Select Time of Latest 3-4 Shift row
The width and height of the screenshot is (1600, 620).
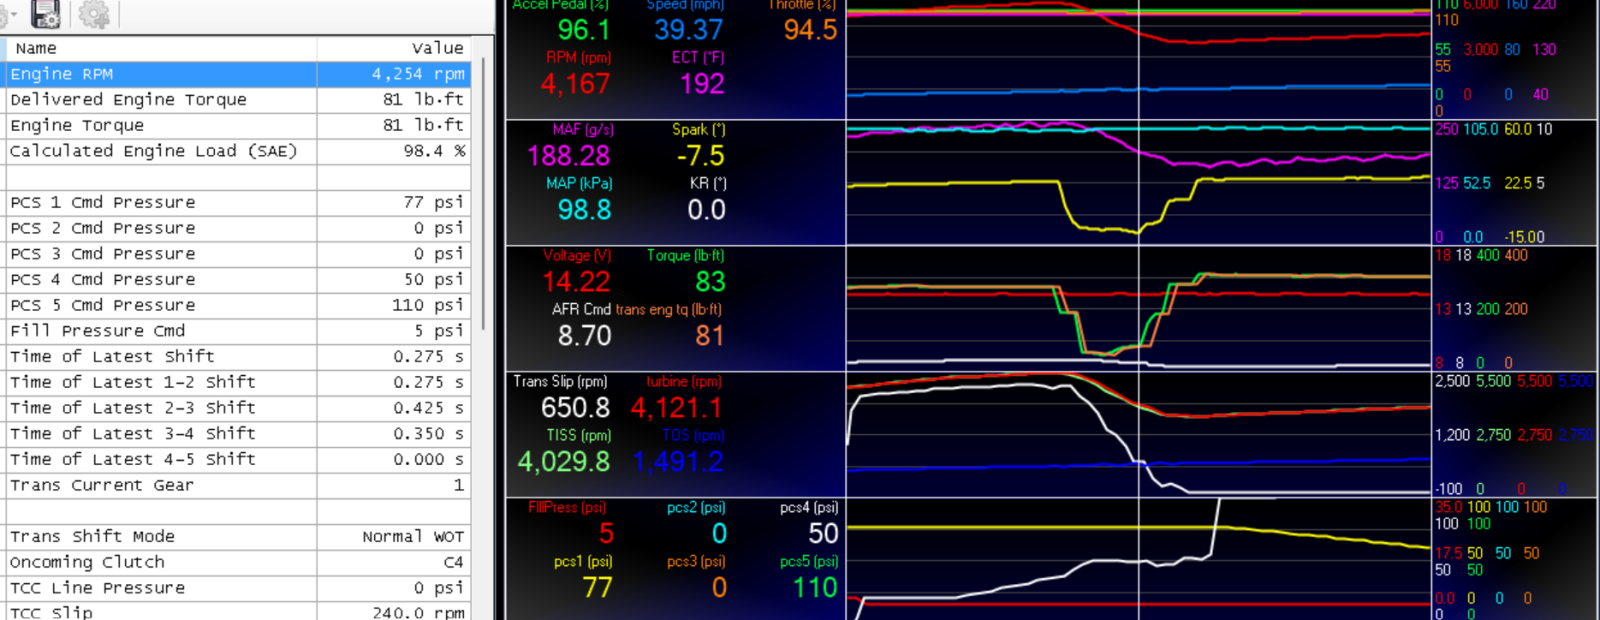tap(238, 434)
